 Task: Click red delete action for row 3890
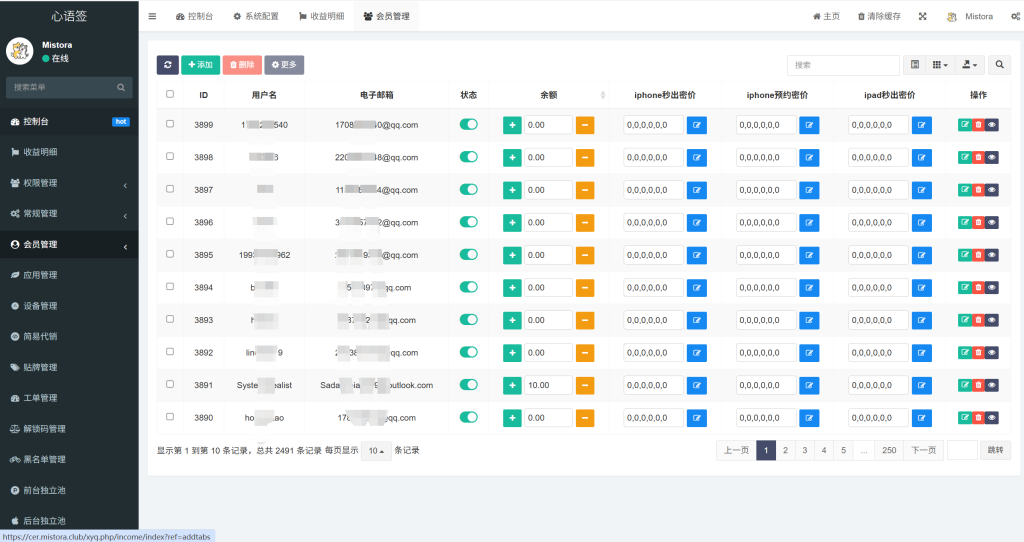(x=978, y=418)
